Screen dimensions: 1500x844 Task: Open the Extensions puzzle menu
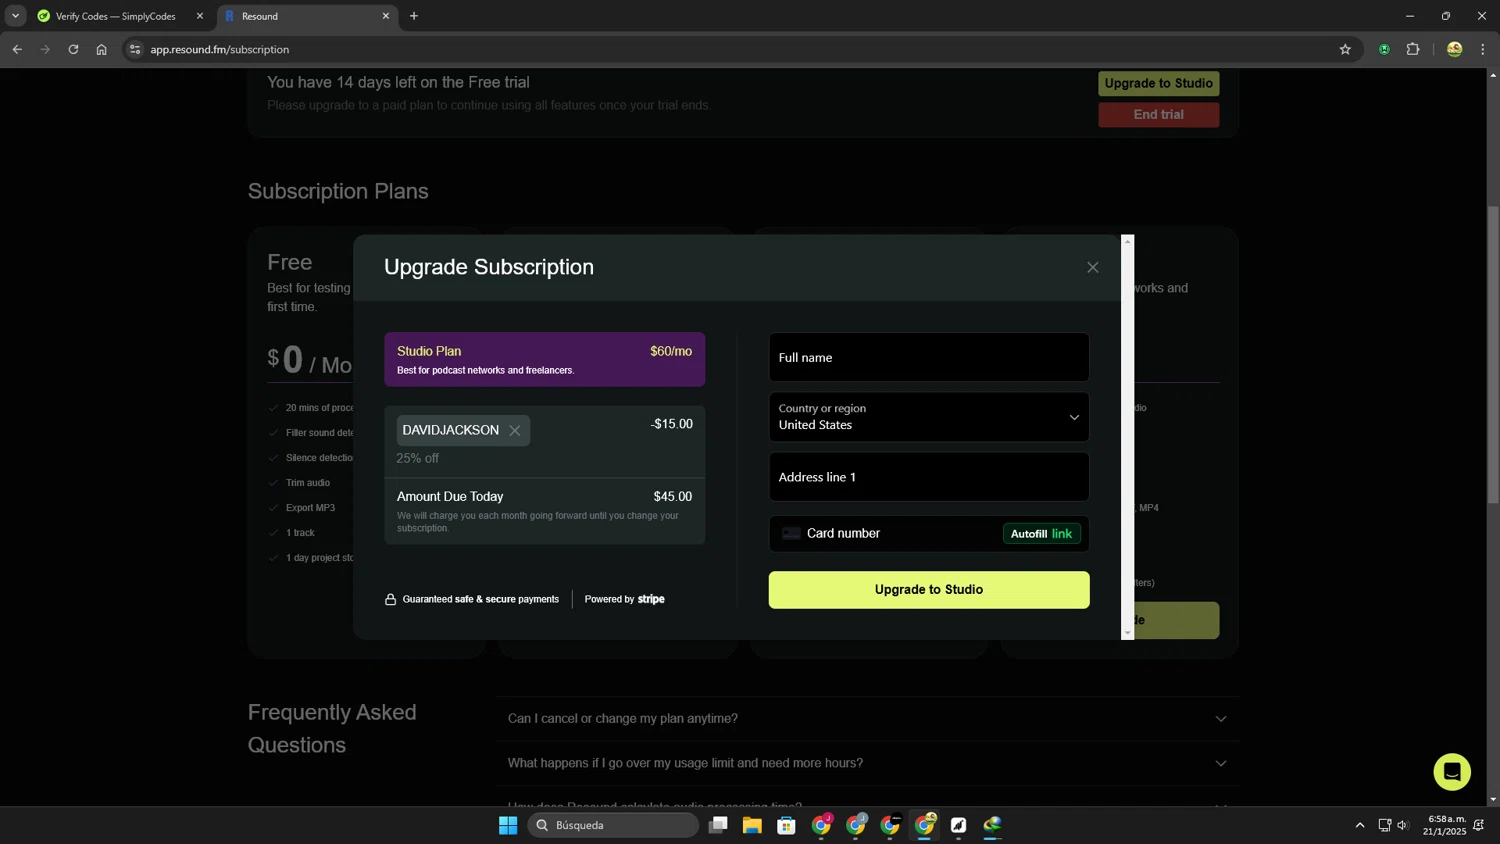pos(1413,49)
